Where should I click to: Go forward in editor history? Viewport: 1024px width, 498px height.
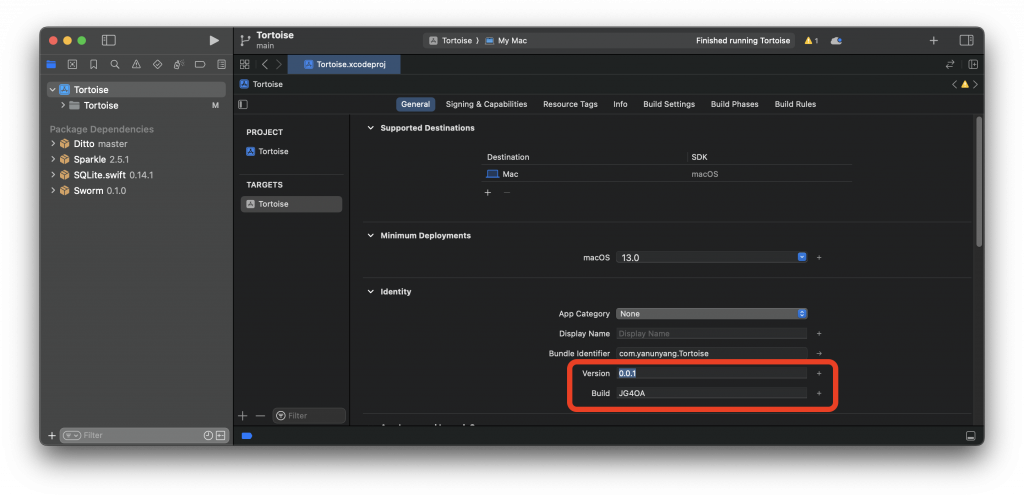coord(279,64)
